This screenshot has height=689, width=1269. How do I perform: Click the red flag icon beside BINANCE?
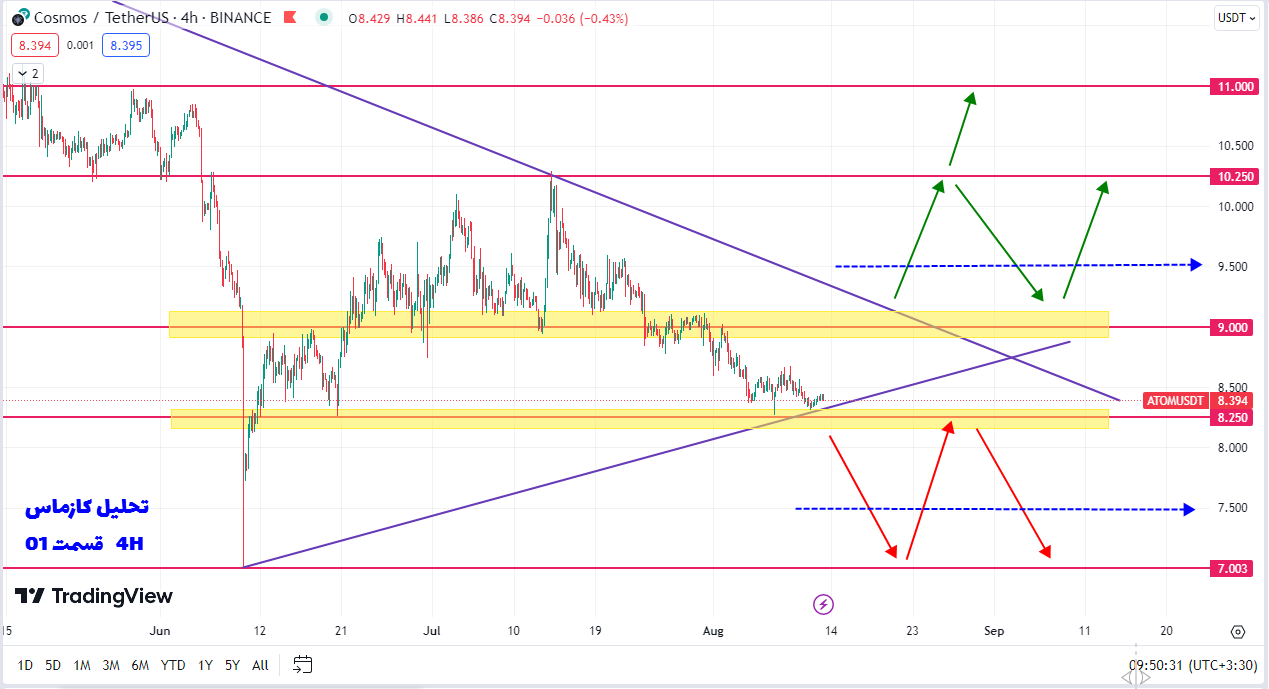(289, 18)
